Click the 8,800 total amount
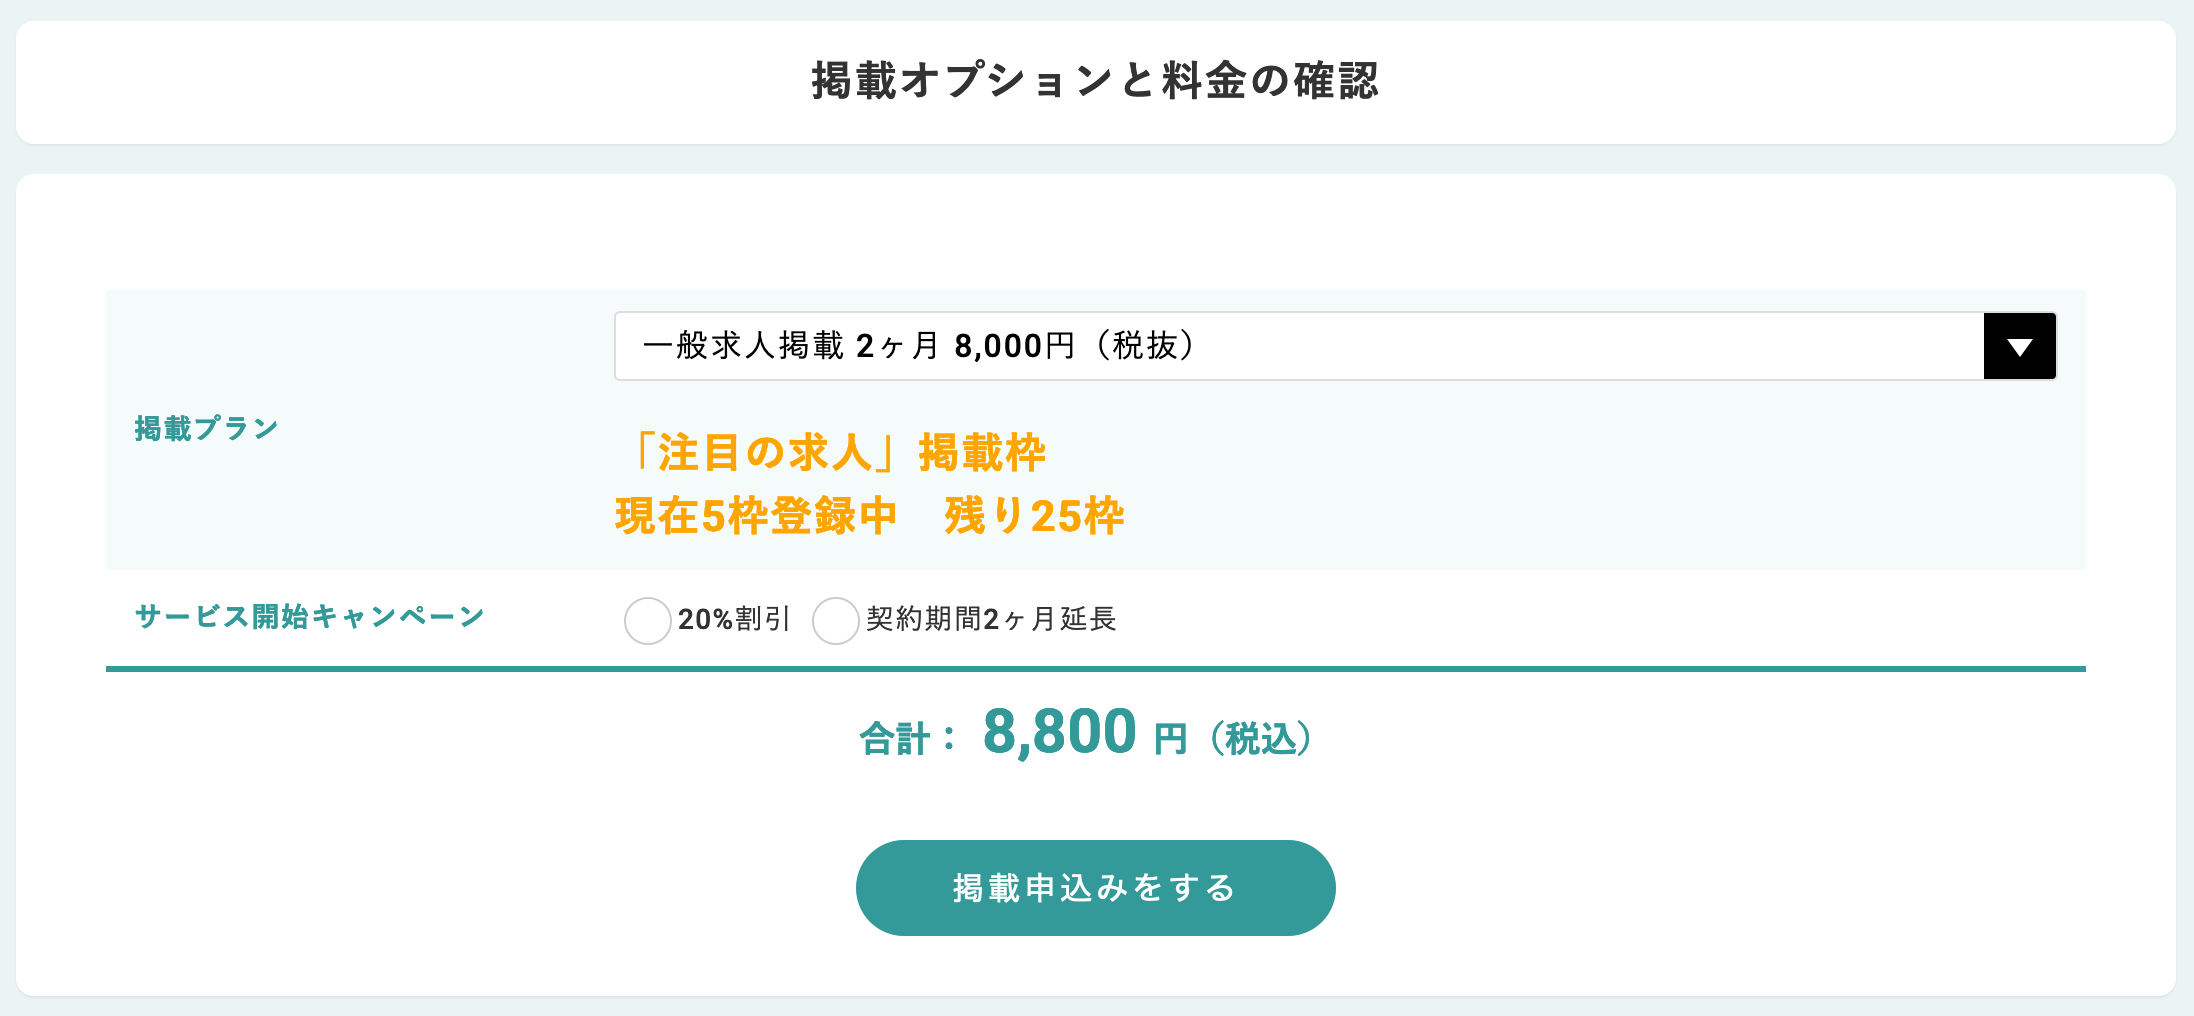Image resolution: width=2194 pixels, height=1016 pixels. click(1059, 733)
